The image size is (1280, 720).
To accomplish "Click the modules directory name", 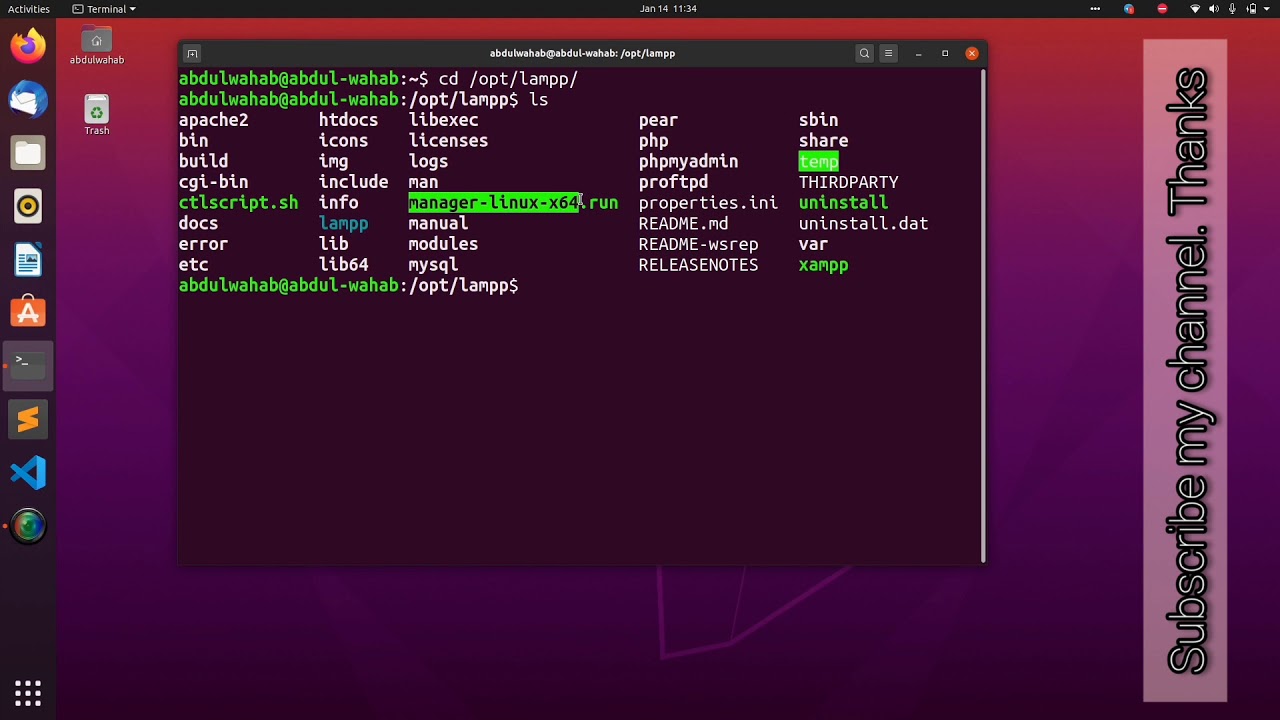I will [x=443, y=244].
